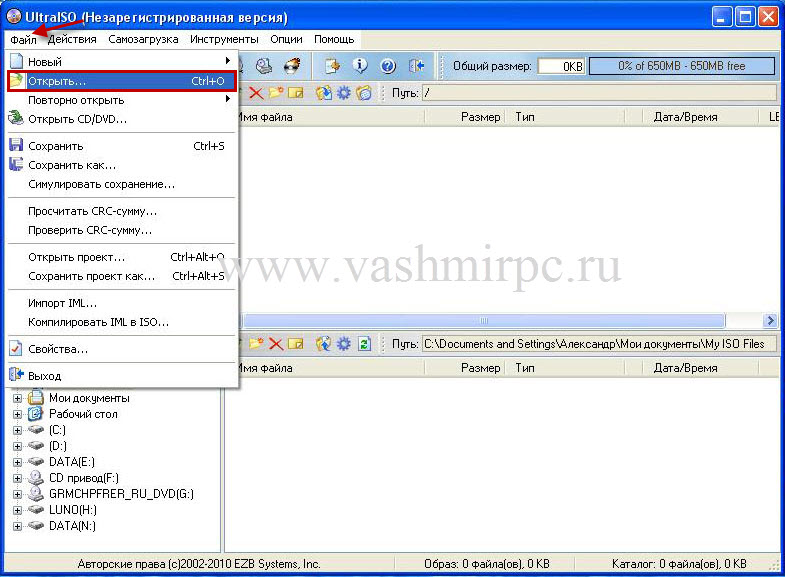
Task: Choose Выход menu entry
Action: (x=122, y=376)
